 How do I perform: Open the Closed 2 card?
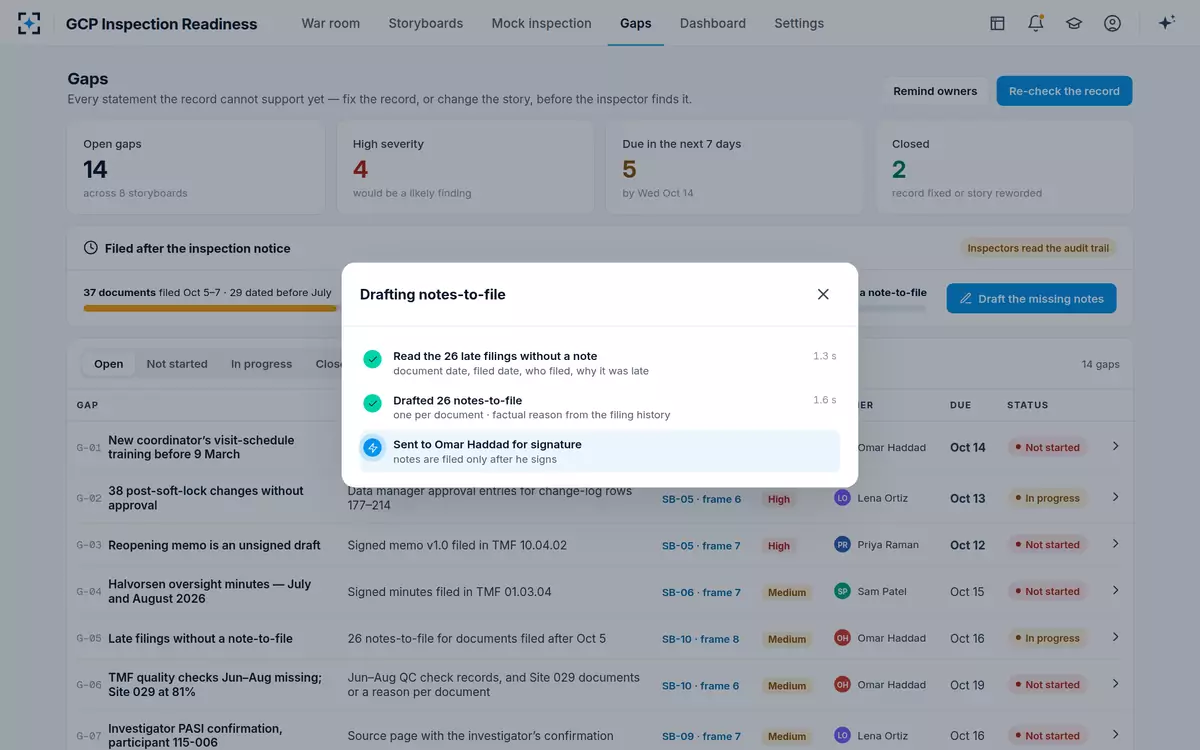click(1004, 167)
